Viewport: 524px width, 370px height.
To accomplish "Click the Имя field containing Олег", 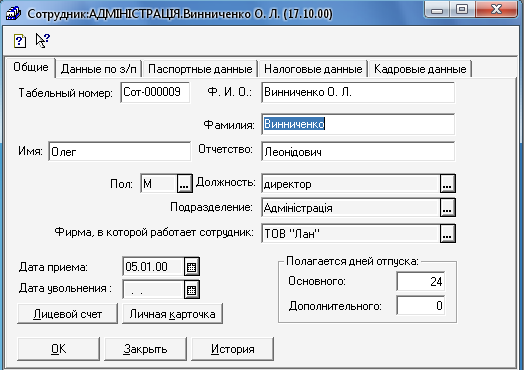I will [119, 151].
